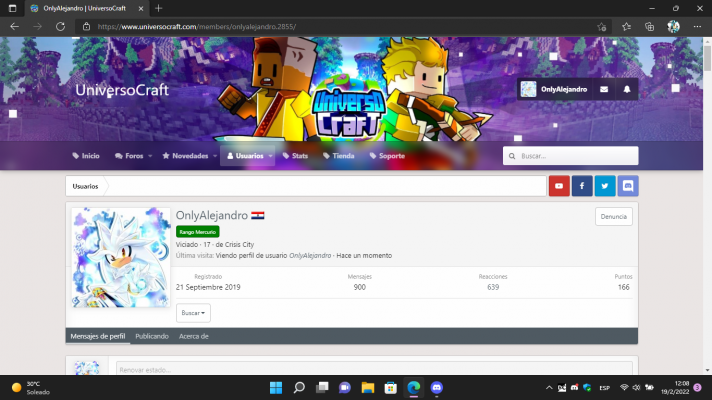Expand the Usuarios navigation dropdown arrow
The image size is (712, 400).
[270, 156]
